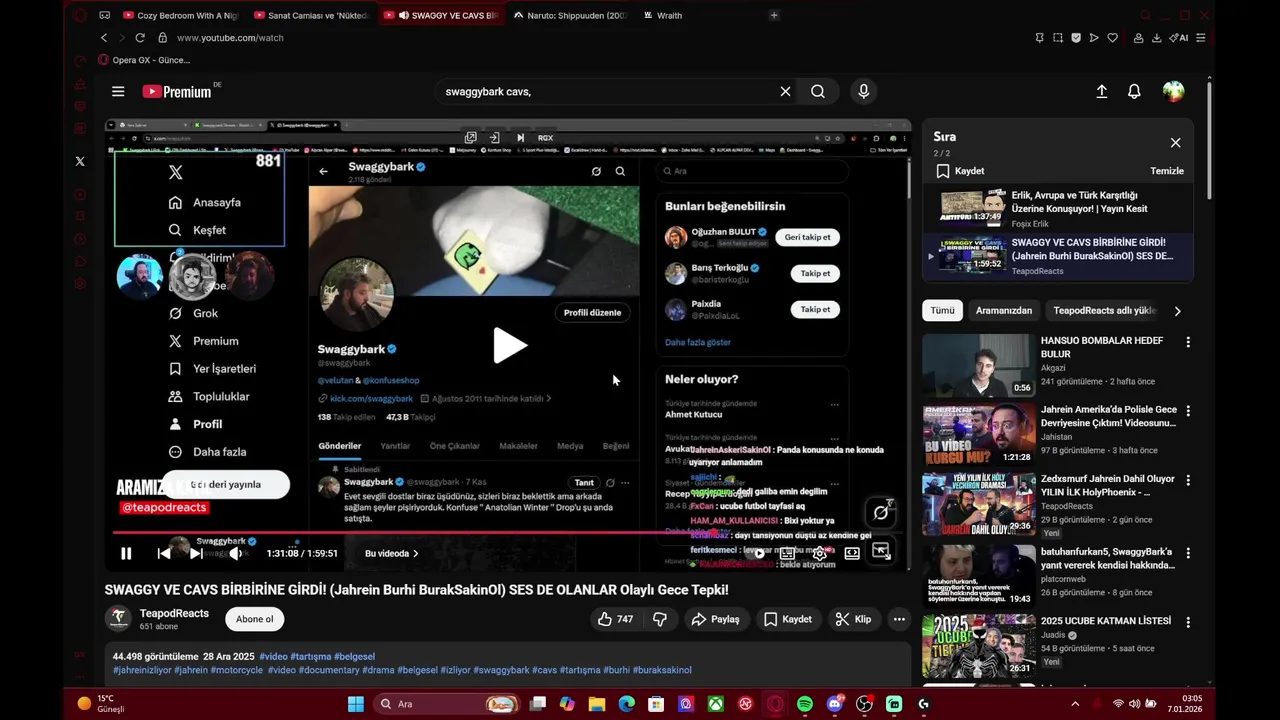Like the video with 747 likes
This screenshot has width=1280, height=720.
pyautogui.click(x=616, y=619)
